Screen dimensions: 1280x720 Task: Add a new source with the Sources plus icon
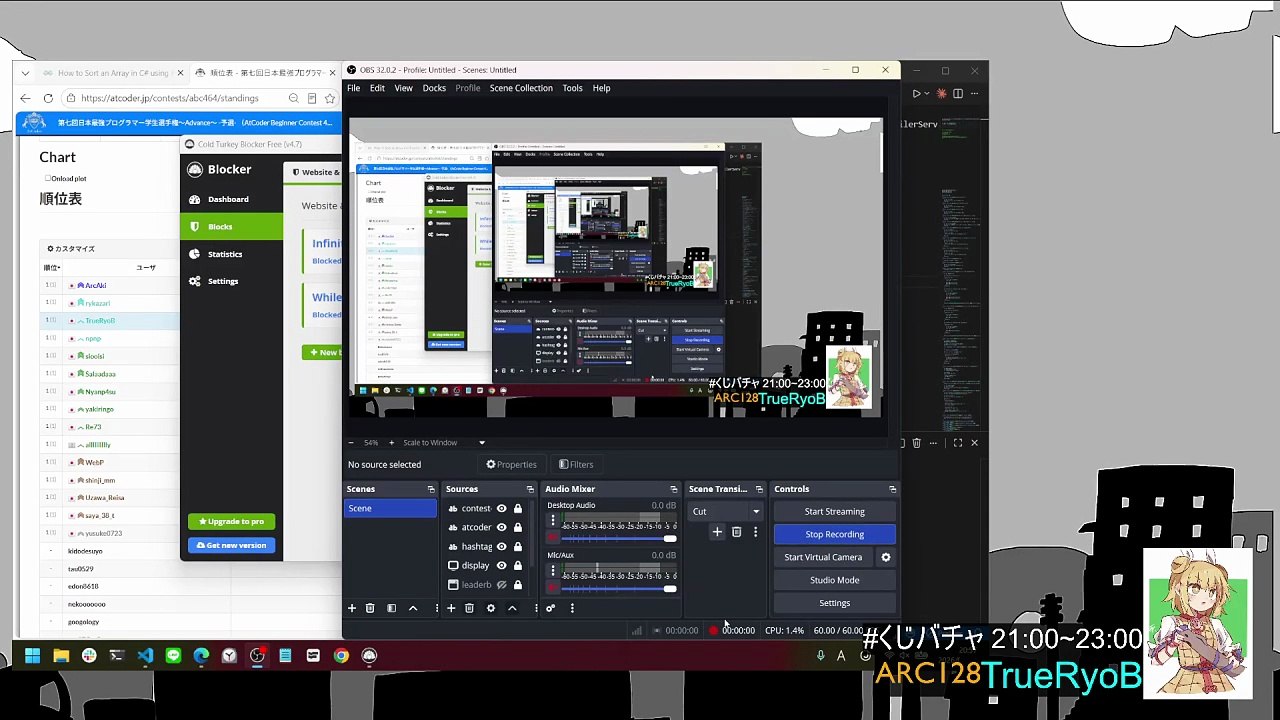(x=451, y=608)
